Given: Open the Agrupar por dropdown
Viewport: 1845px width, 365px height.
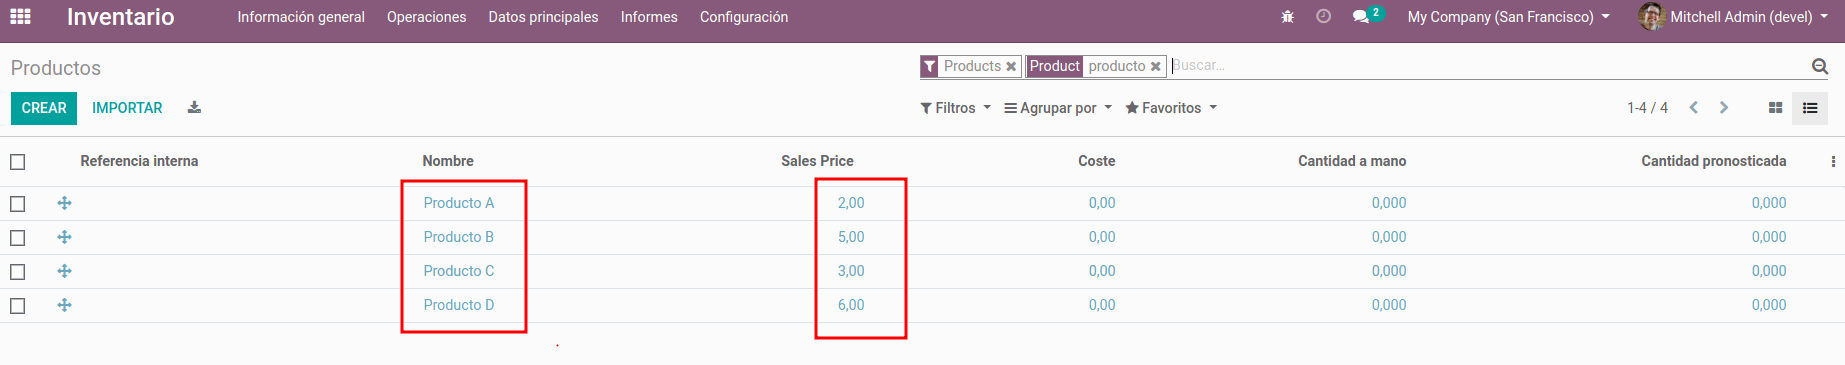Looking at the screenshot, I should tap(1058, 108).
